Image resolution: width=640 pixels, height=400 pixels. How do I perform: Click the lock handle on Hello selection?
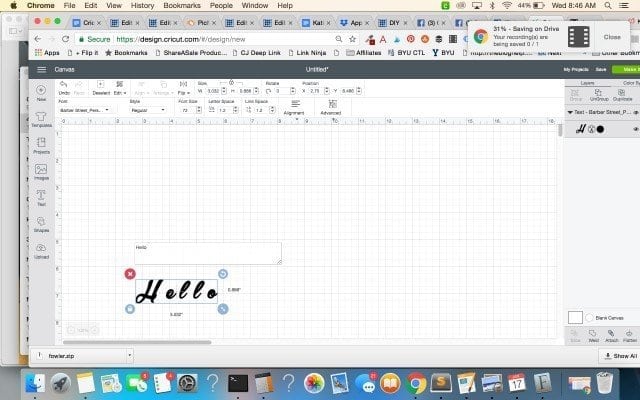pyautogui.click(x=130, y=309)
